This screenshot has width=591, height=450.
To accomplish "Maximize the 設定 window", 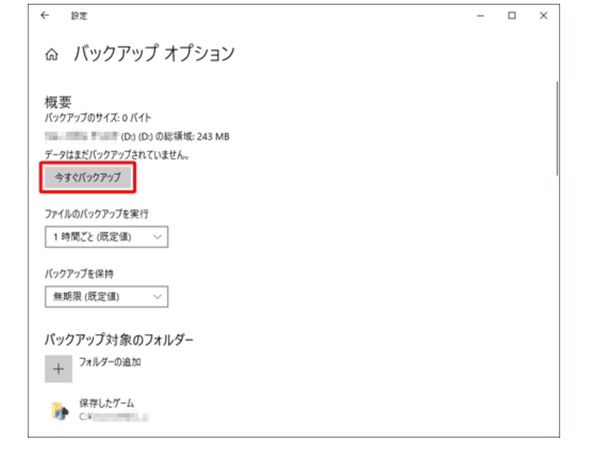I will point(511,15).
